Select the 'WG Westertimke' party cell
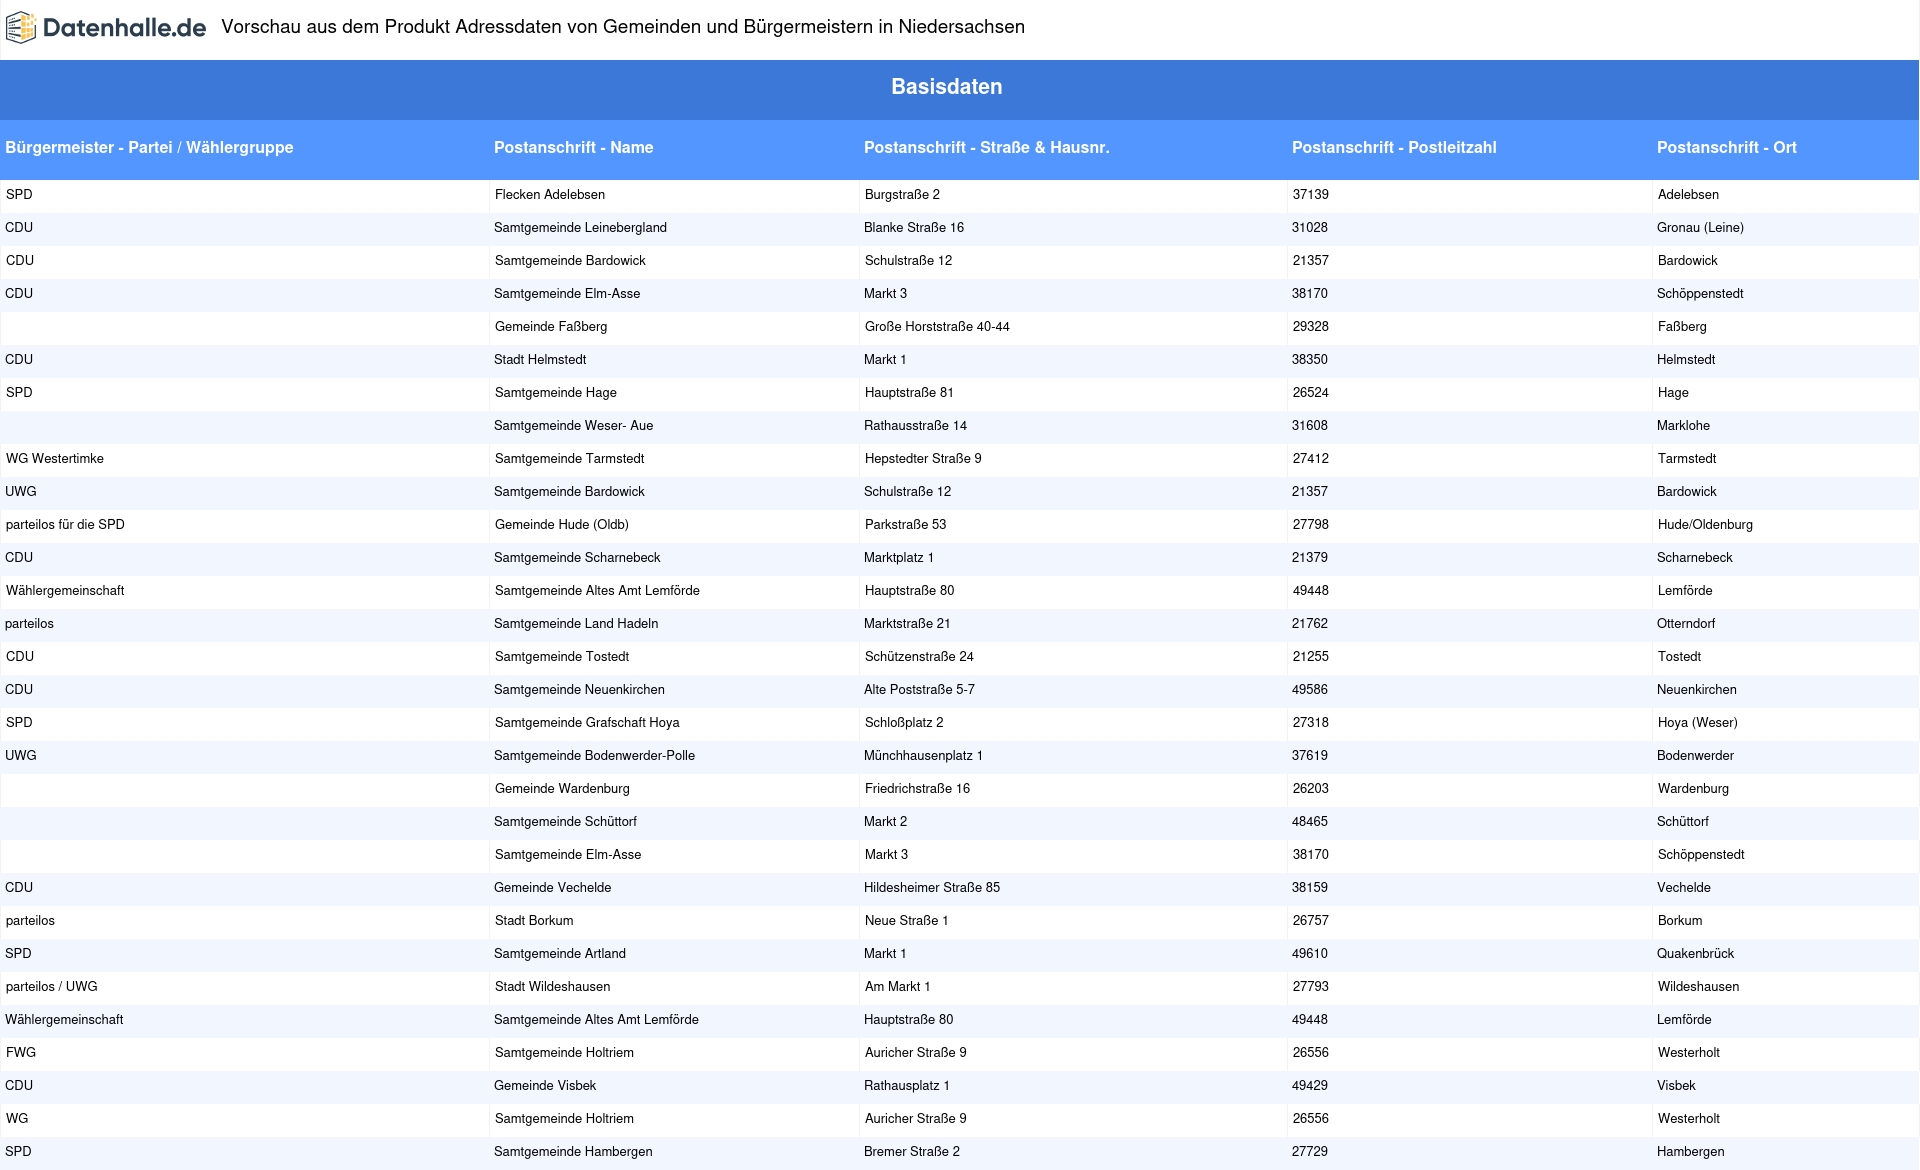 coord(245,459)
